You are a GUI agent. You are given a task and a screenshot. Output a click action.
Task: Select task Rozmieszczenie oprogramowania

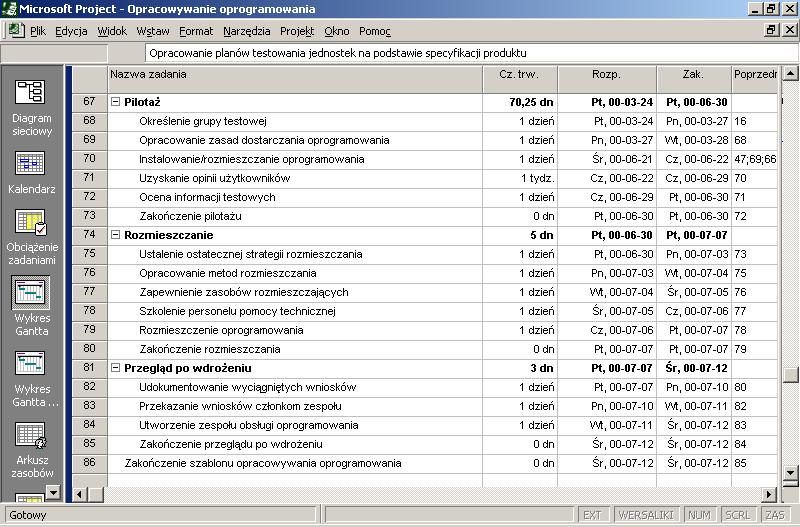(x=221, y=330)
